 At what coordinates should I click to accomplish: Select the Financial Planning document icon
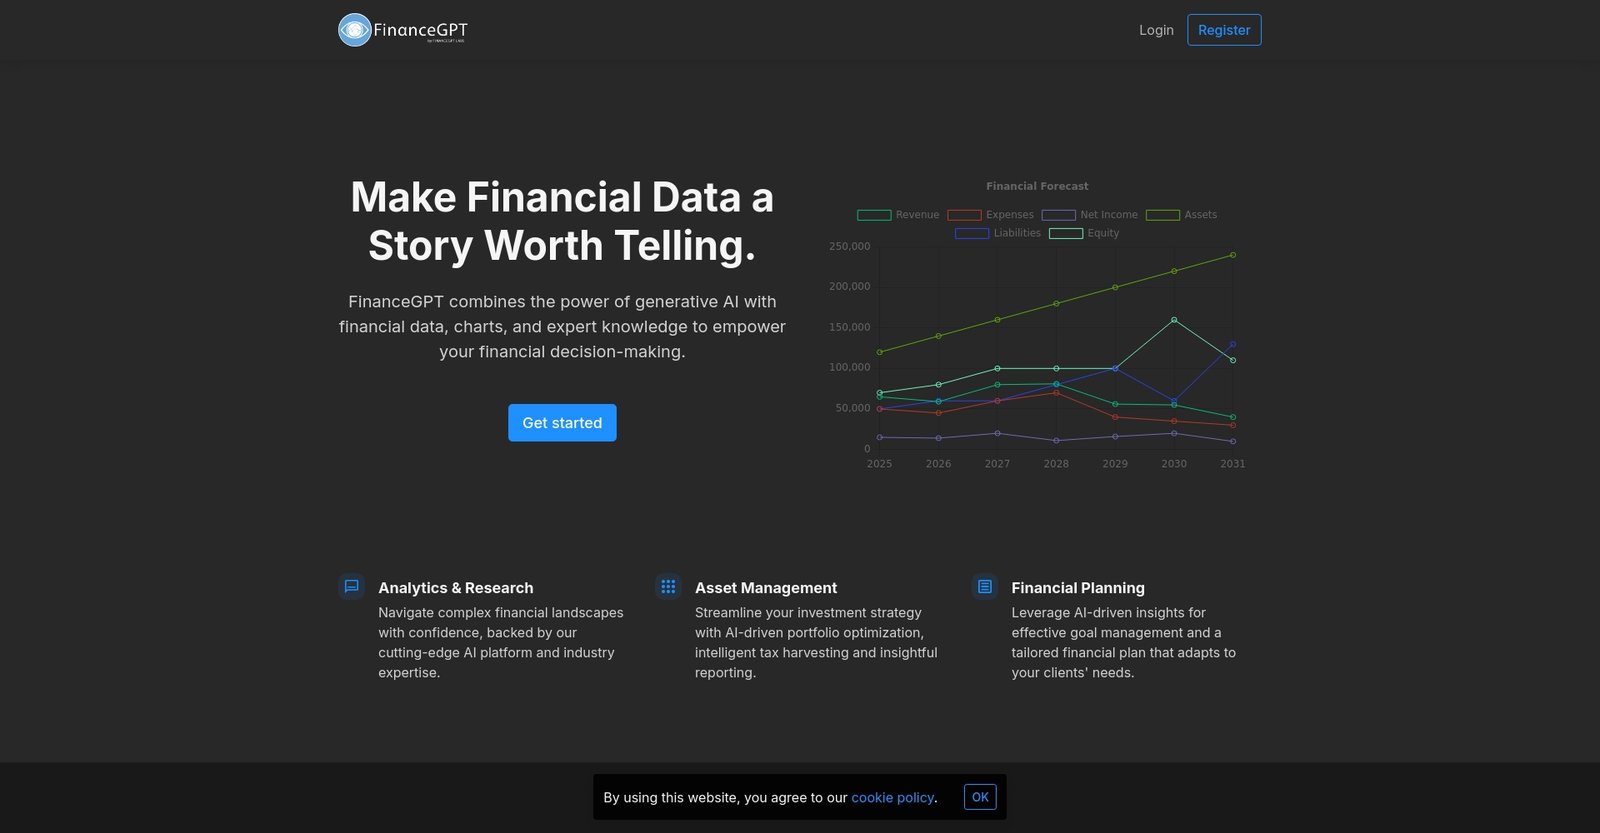pos(983,586)
